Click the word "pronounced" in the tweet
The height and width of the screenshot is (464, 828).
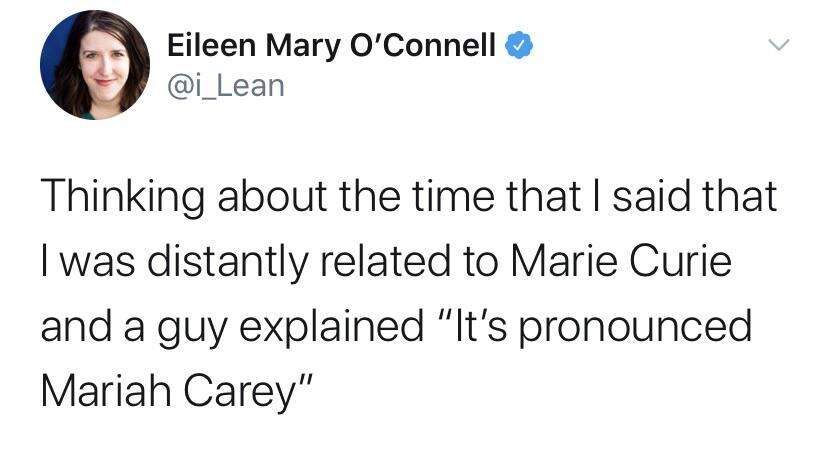(635, 328)
